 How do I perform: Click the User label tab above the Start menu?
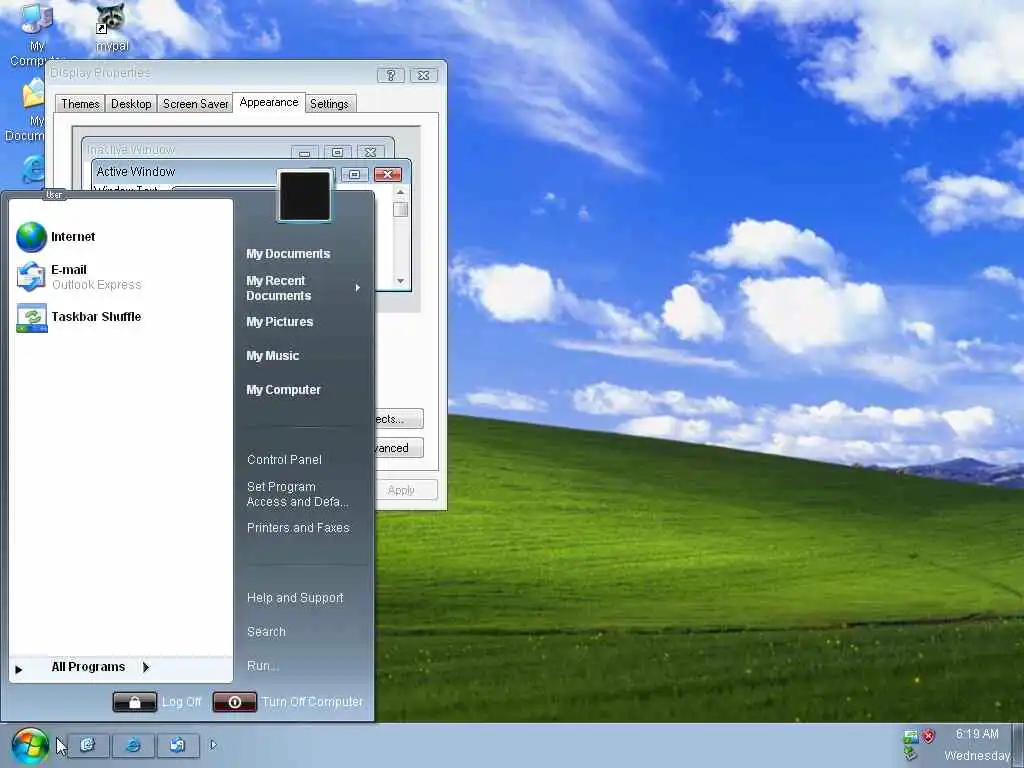[54, 195]
